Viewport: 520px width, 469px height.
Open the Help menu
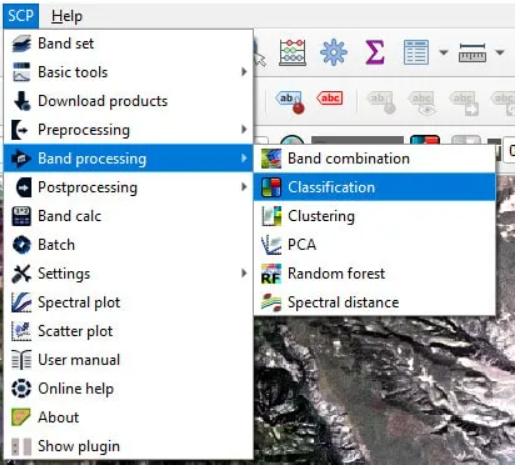click(67, 16)
